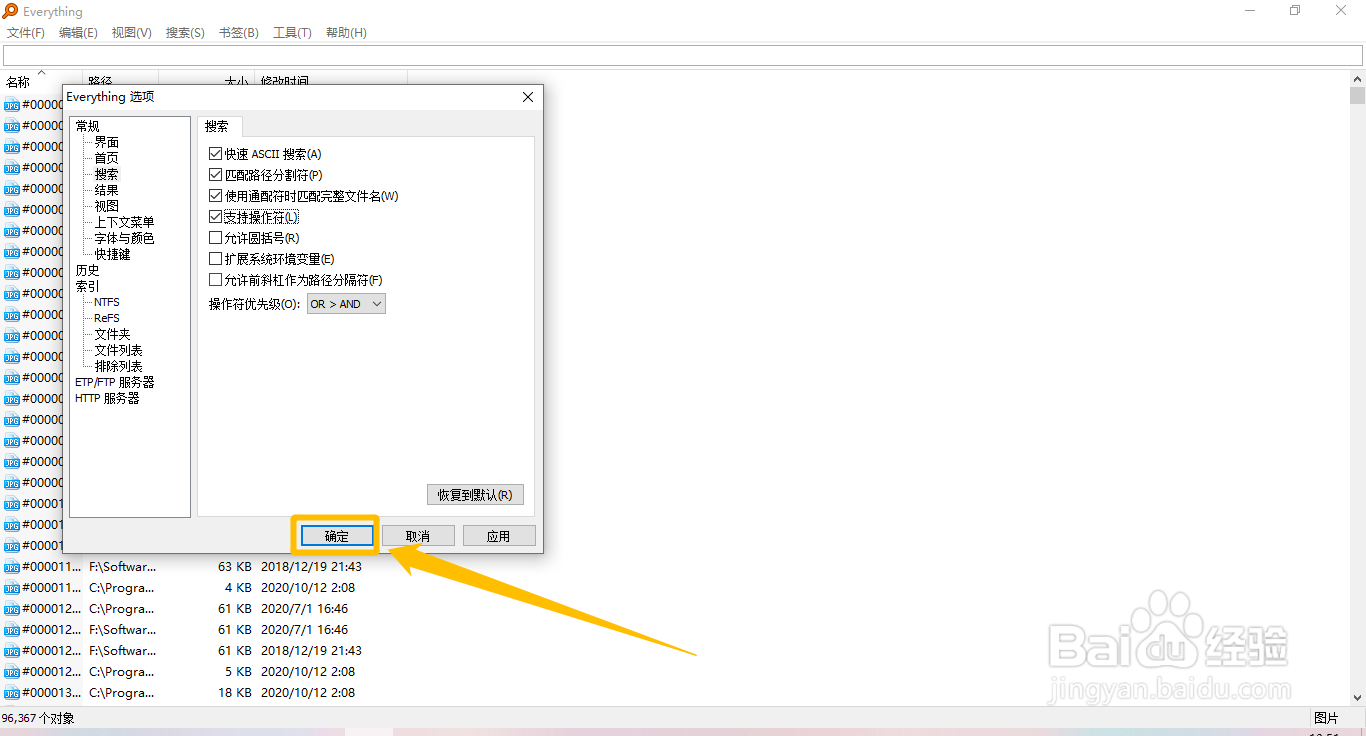Select HTTP 服务器 in options tree
This screenshot has width=1366, height=736.
pos(107,398)
